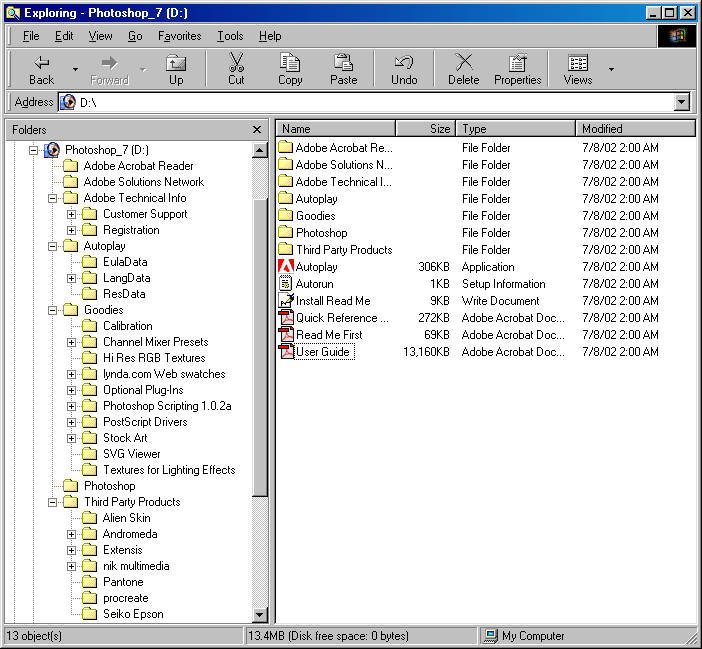Open the Views dropdown arrow

[x=611, y=69]
